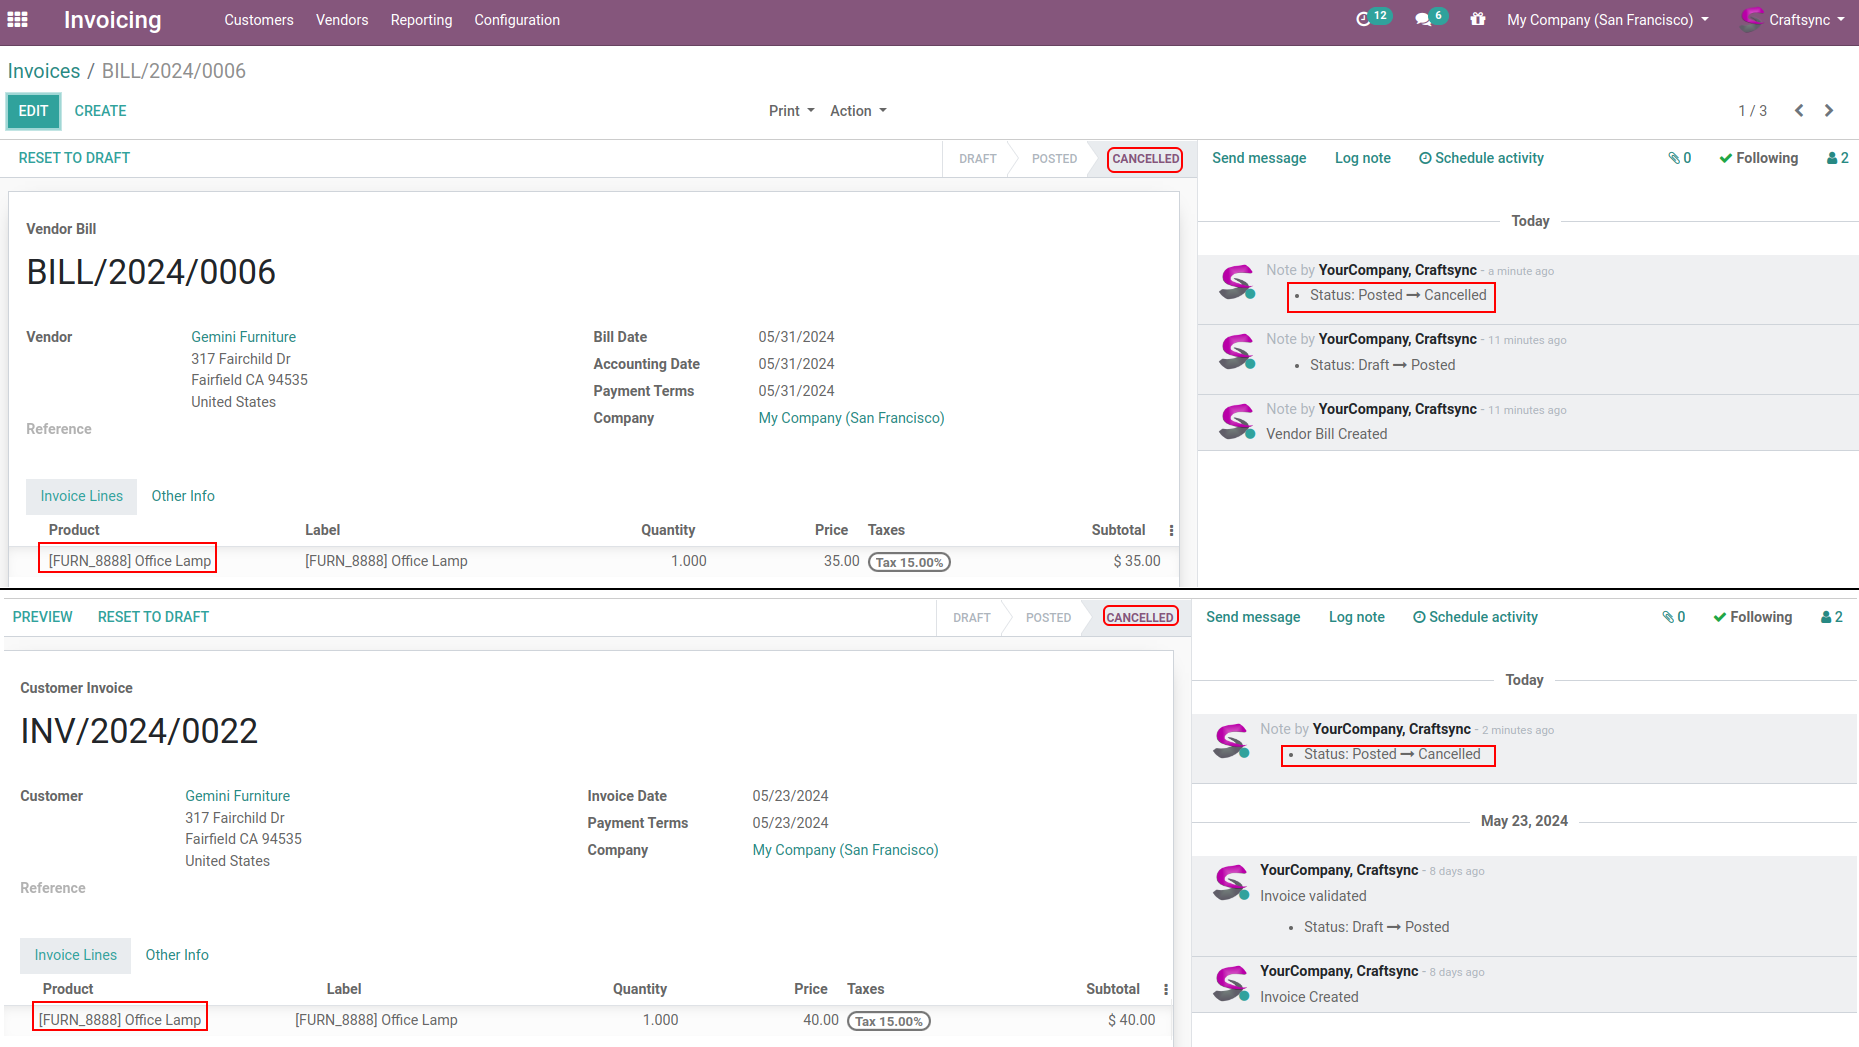Go to previous record arrow

[1799, 111]
